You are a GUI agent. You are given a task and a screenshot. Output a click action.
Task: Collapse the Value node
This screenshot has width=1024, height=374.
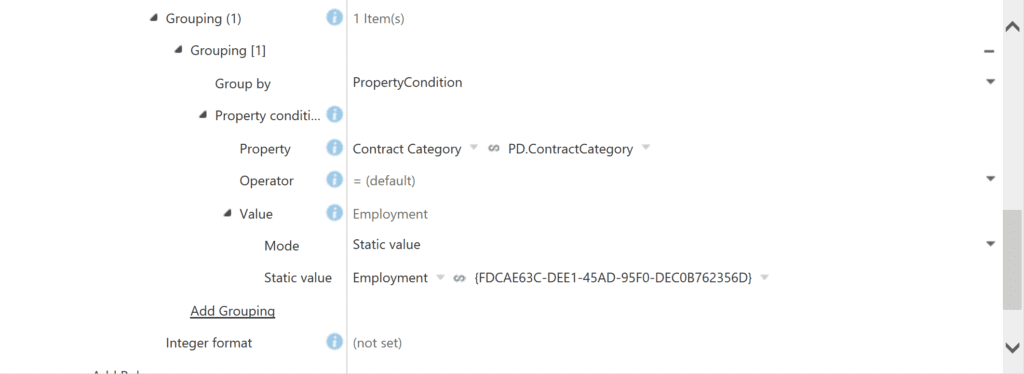(x=227, y=213)
